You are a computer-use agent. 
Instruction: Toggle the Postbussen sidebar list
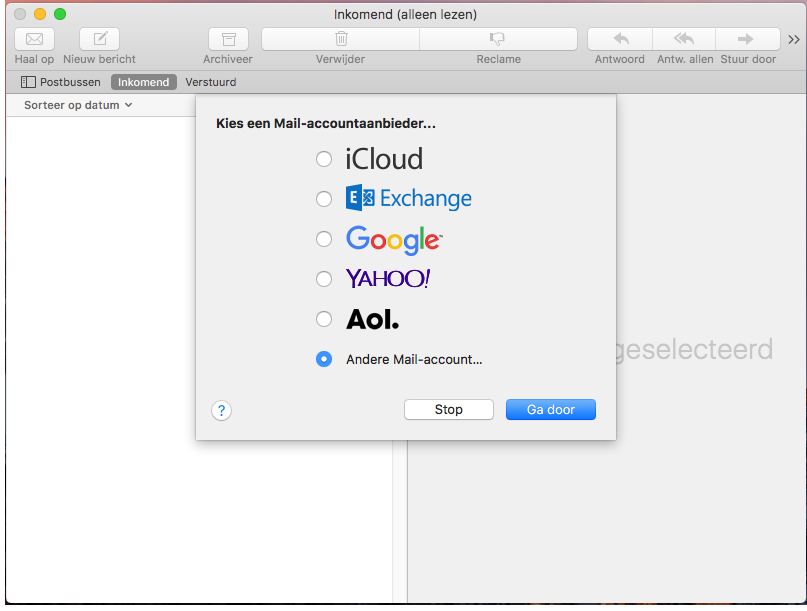tap(61, 82)
